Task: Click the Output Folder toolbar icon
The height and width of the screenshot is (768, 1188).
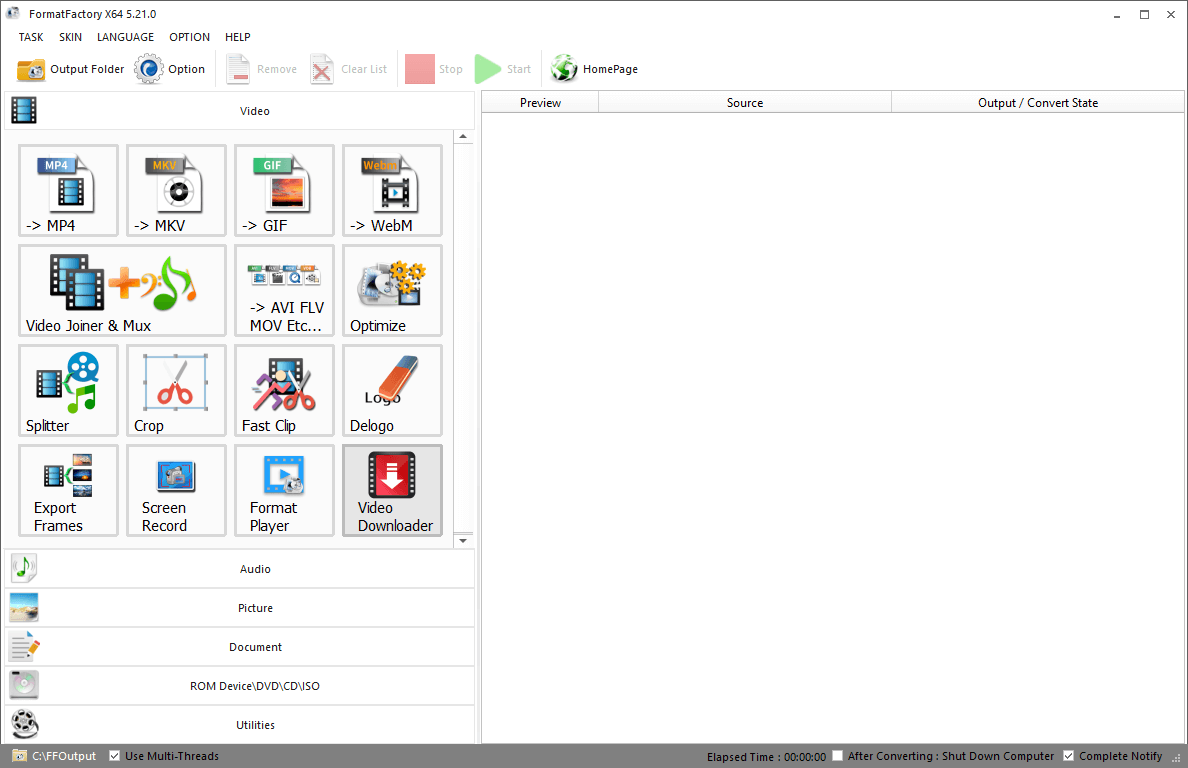Action: coord(31,69)
